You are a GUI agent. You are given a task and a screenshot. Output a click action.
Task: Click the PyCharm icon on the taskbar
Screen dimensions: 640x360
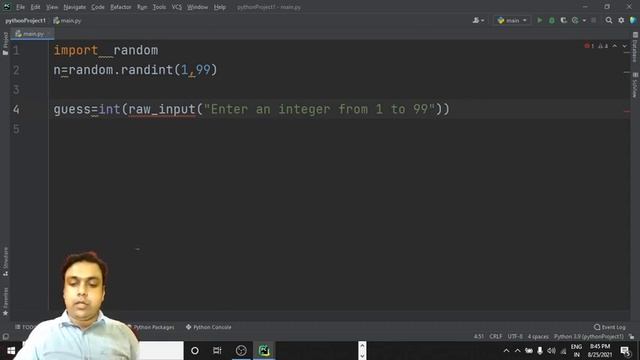point(264,351)
